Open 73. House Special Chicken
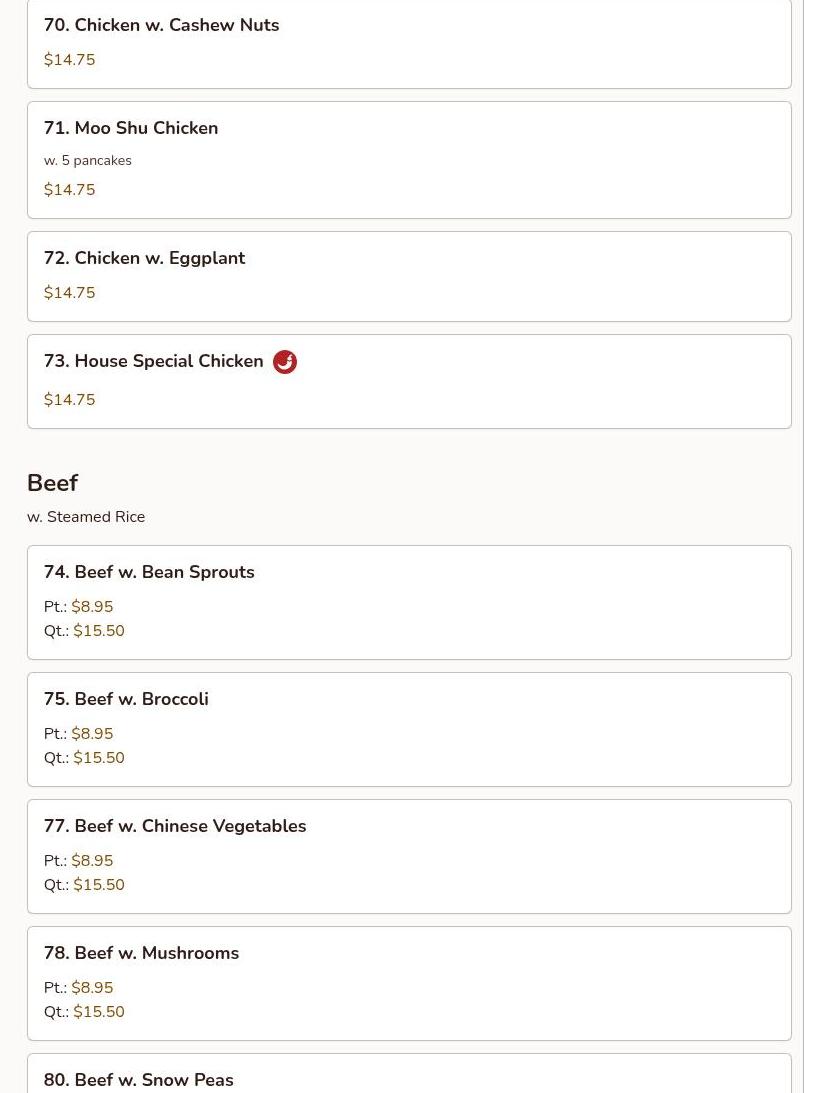Screen dimensions: 824x1093 [x=409, y=381]
